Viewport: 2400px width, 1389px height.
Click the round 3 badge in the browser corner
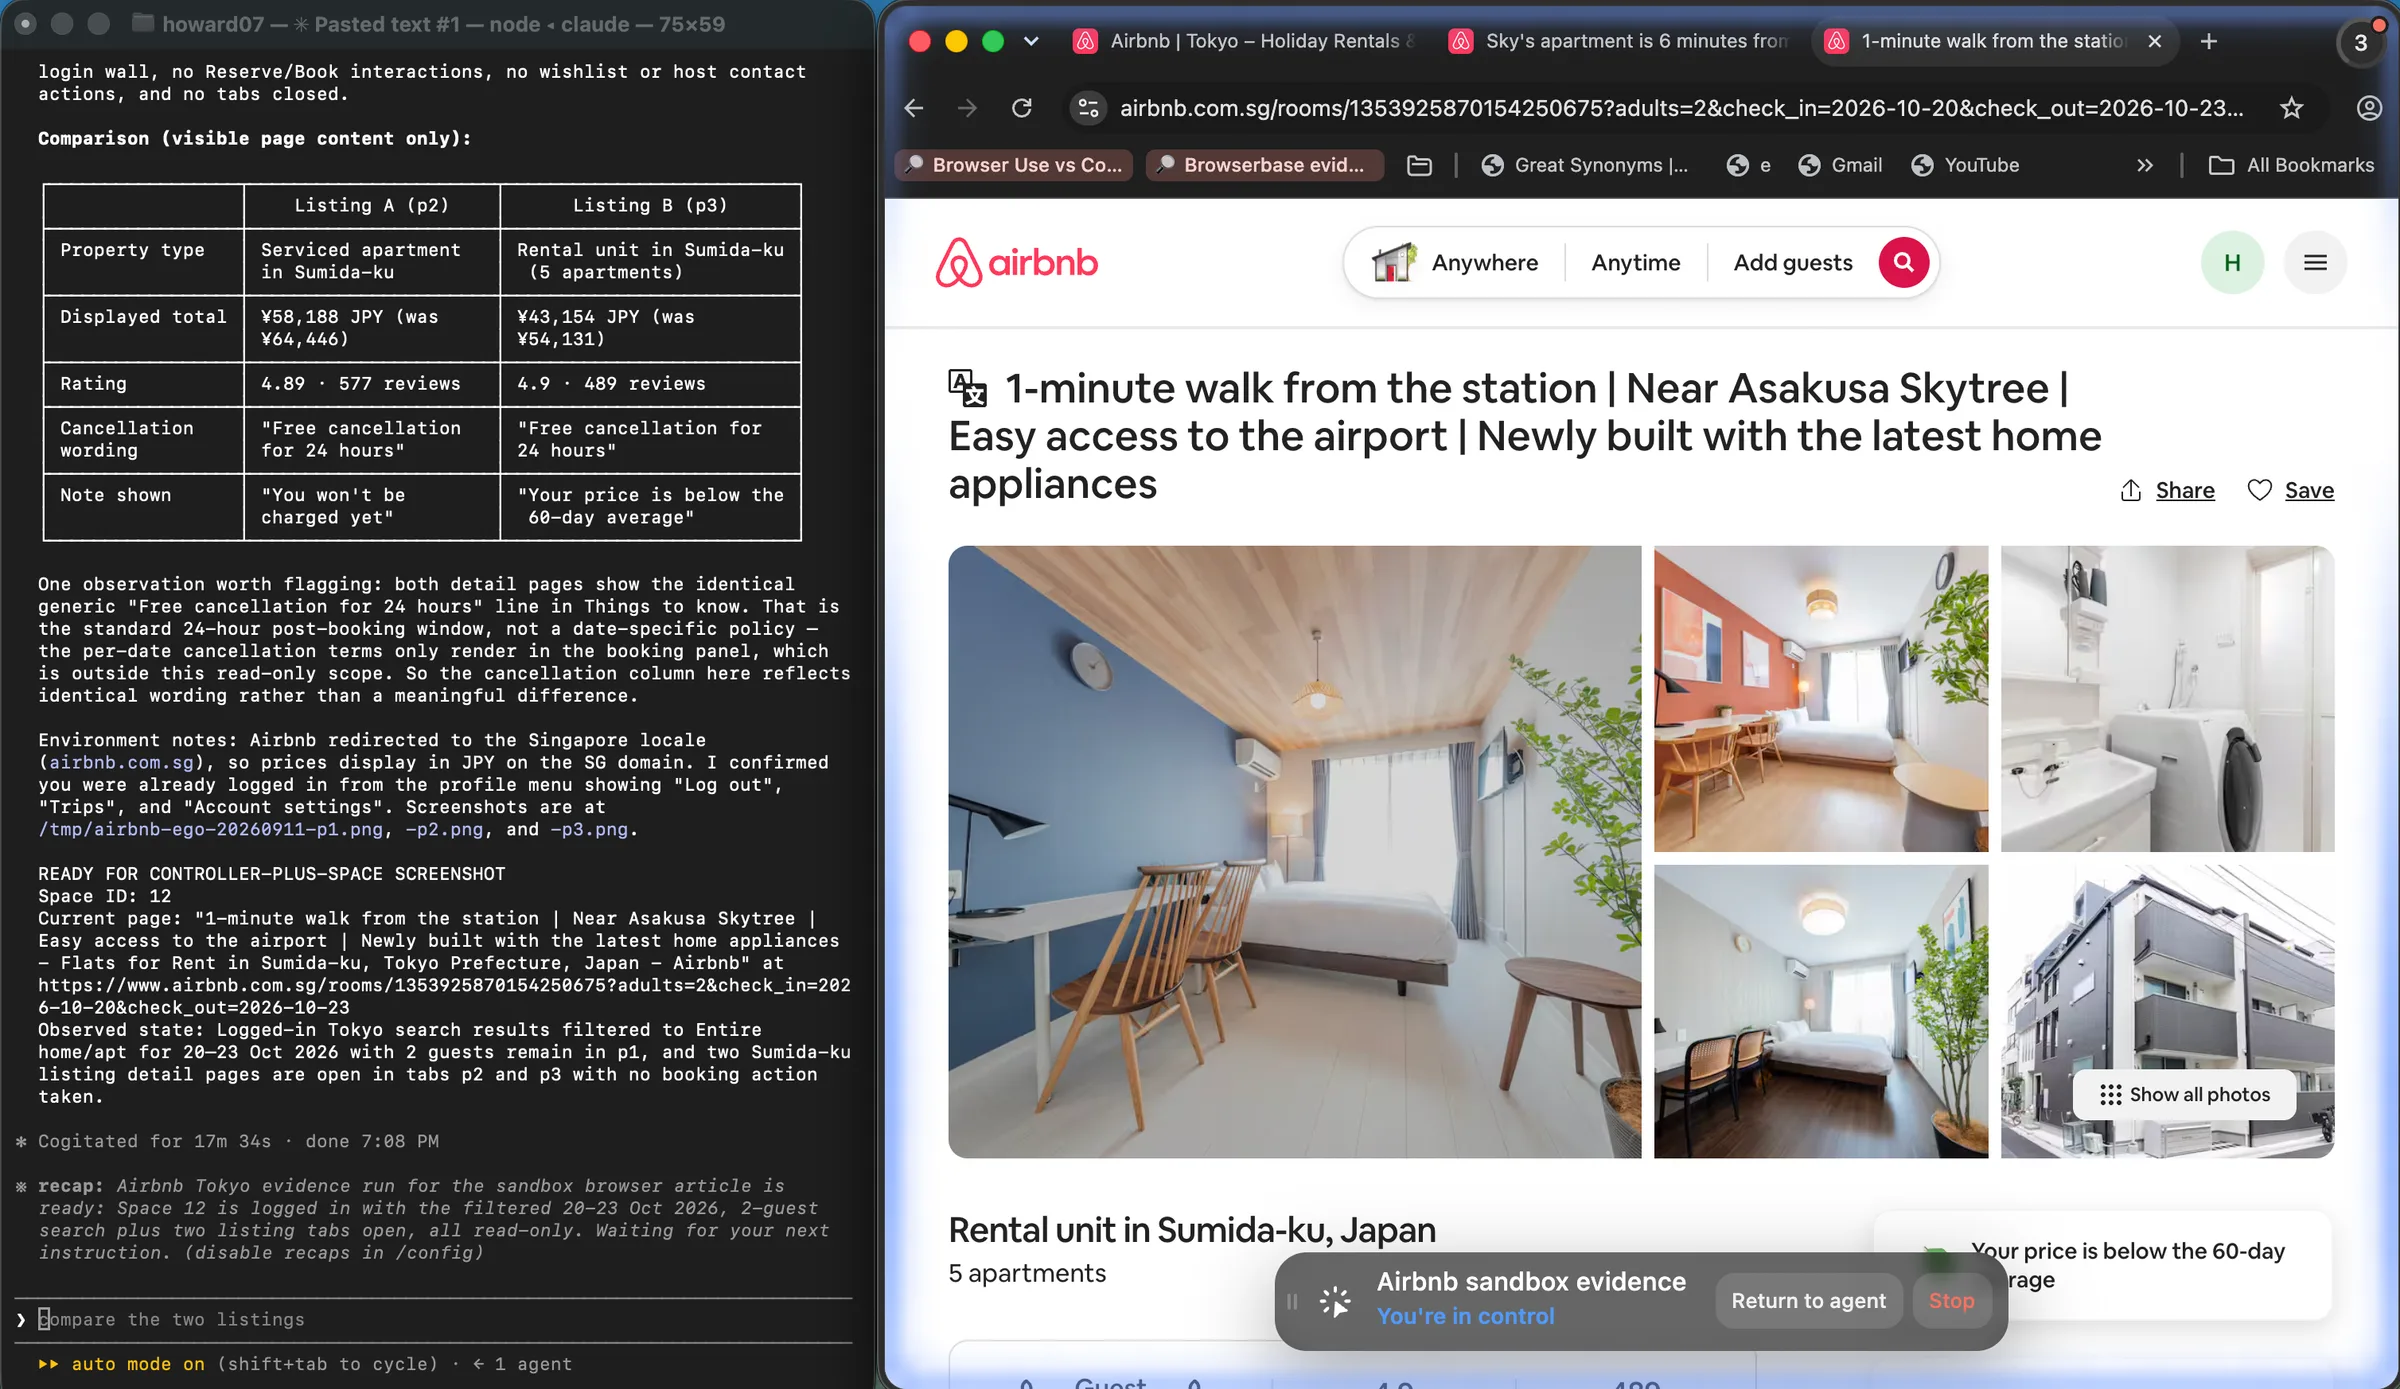[x=2360, y=43]
